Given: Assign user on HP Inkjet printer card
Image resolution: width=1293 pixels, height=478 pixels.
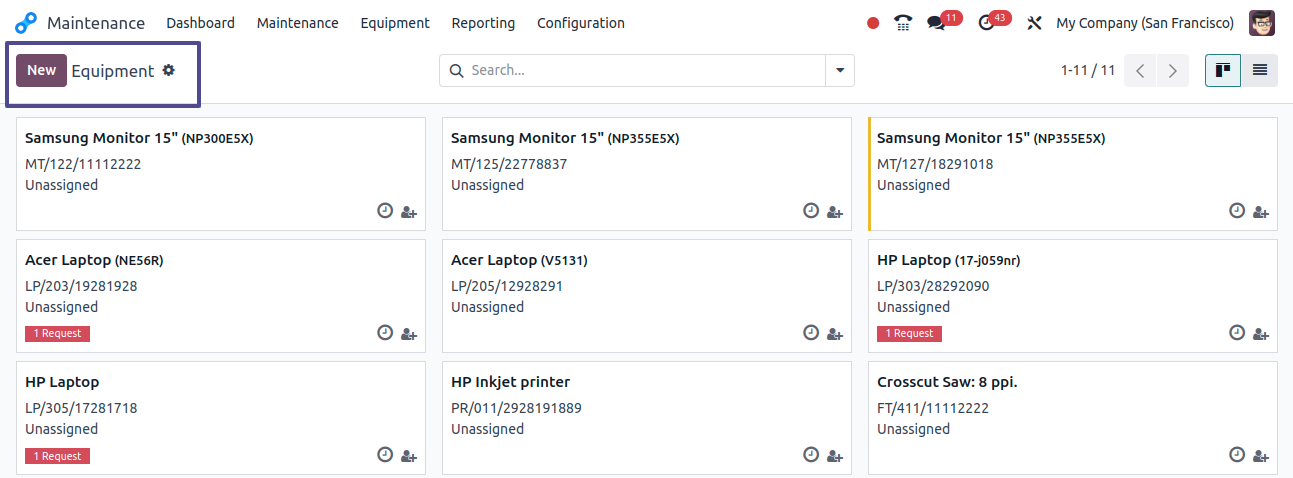Looking at the screenshot, I should (834, 456).
